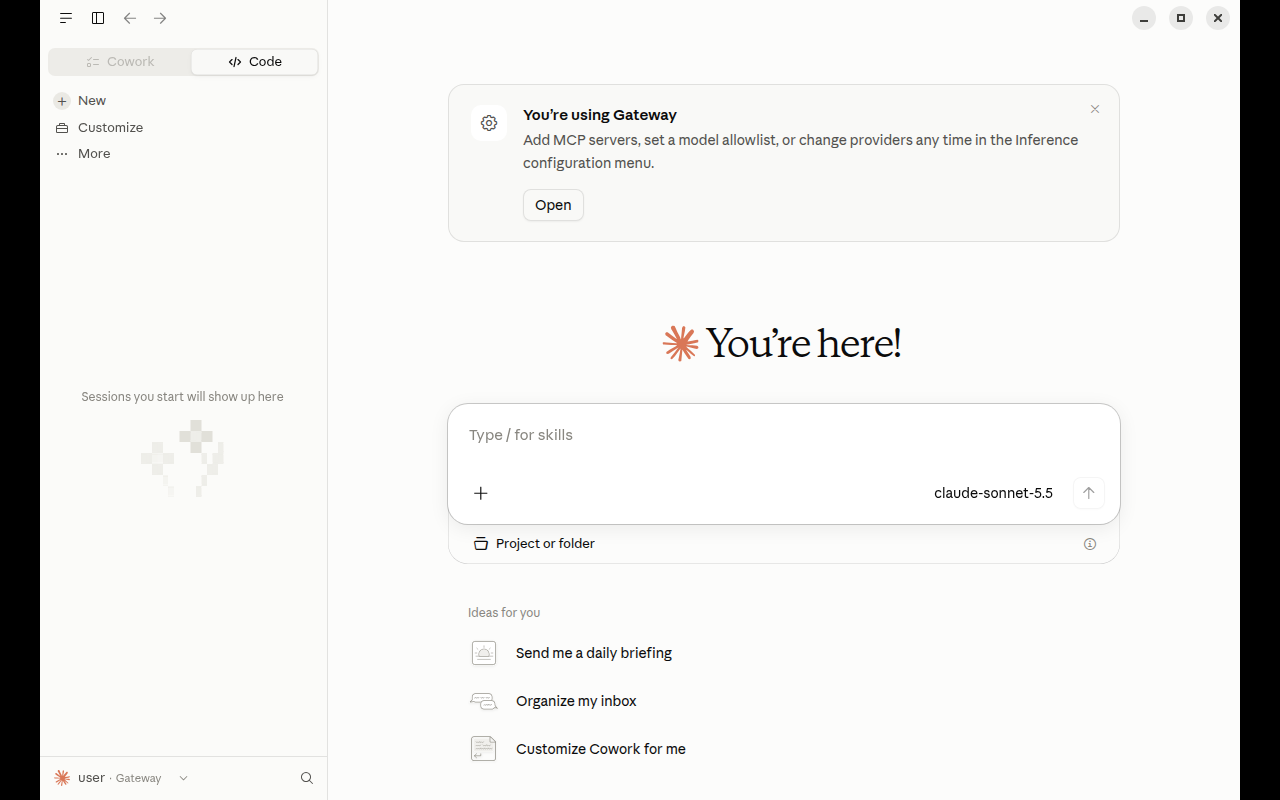The width and height of the screenshot is (1280, 800).
Task: Maximize the application window
Action: 1181,18
